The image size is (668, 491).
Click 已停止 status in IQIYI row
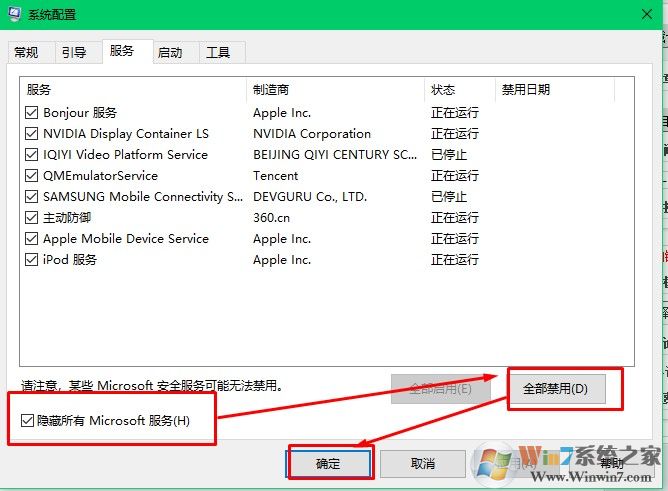449,155
